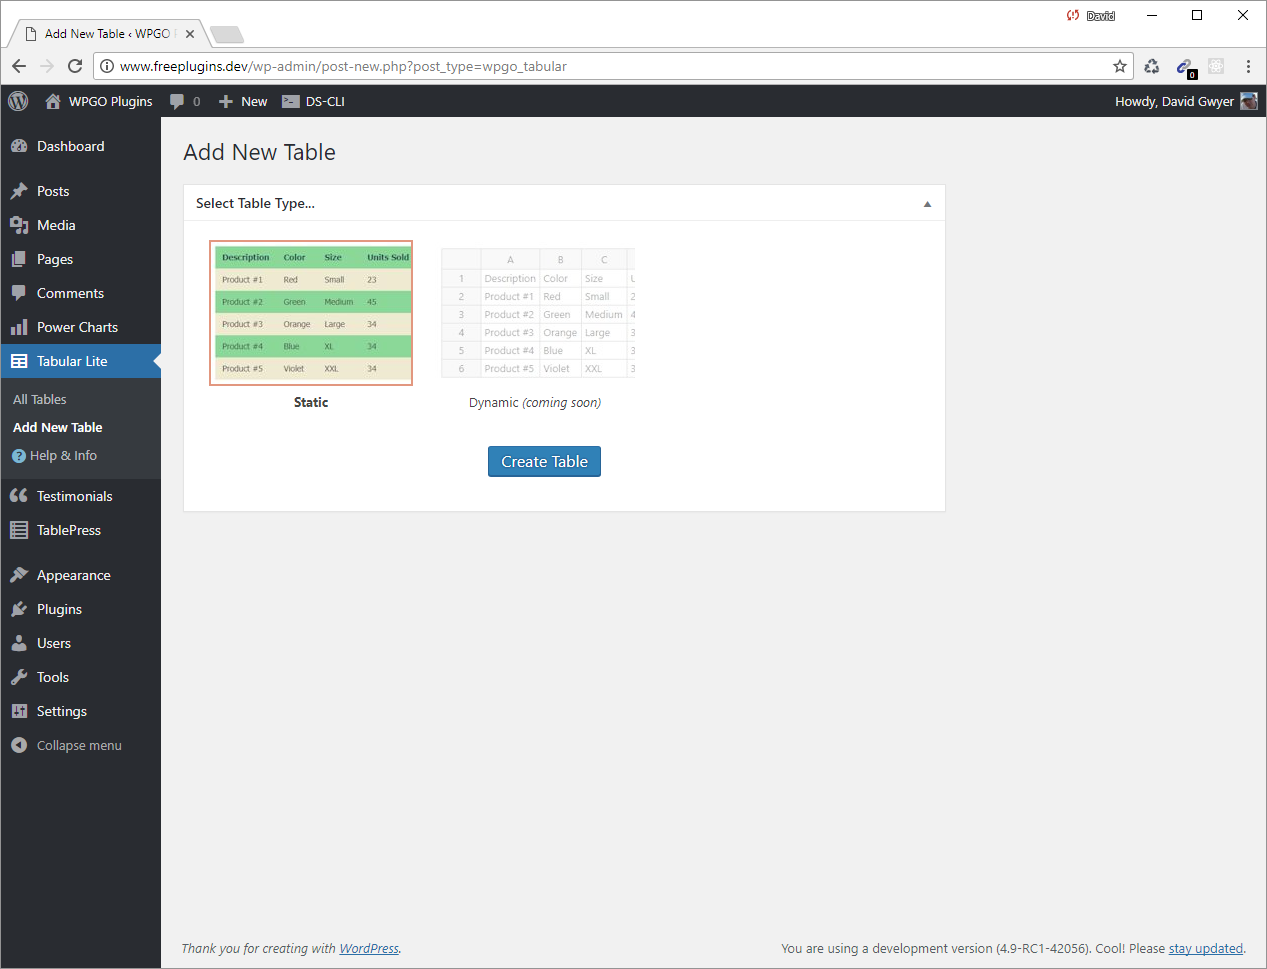Open the Testimonials menu item
This screenshot has height=969, width=1267.
[81, 496]
